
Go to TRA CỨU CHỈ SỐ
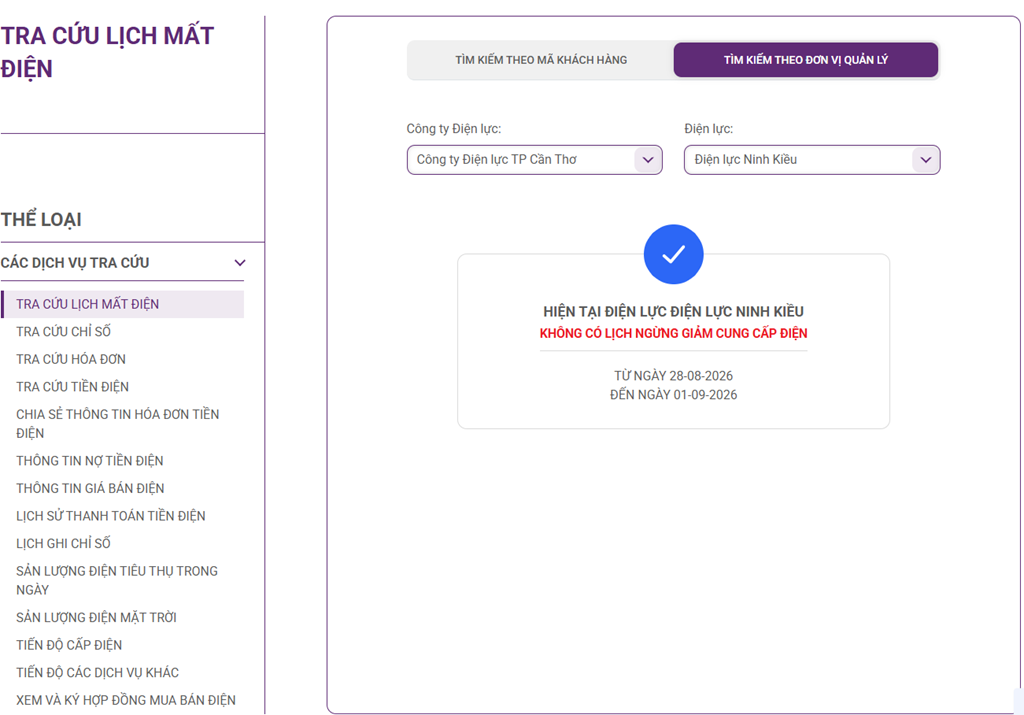coord(63,332)
